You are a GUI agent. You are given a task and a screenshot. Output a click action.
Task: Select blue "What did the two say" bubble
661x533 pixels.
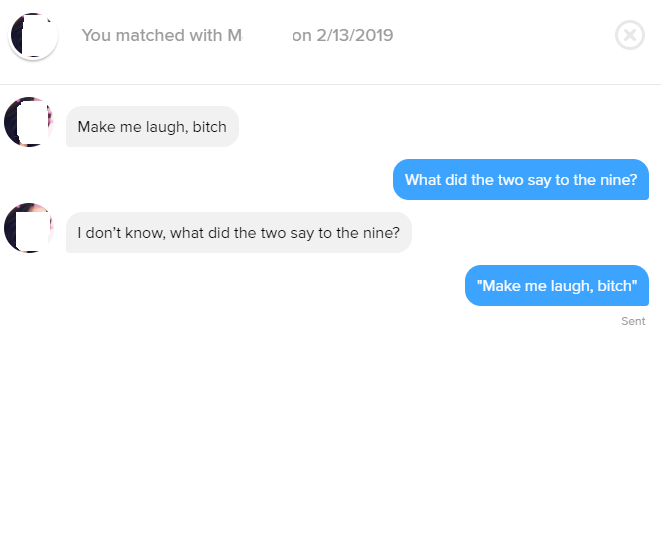tap(520, 180)
